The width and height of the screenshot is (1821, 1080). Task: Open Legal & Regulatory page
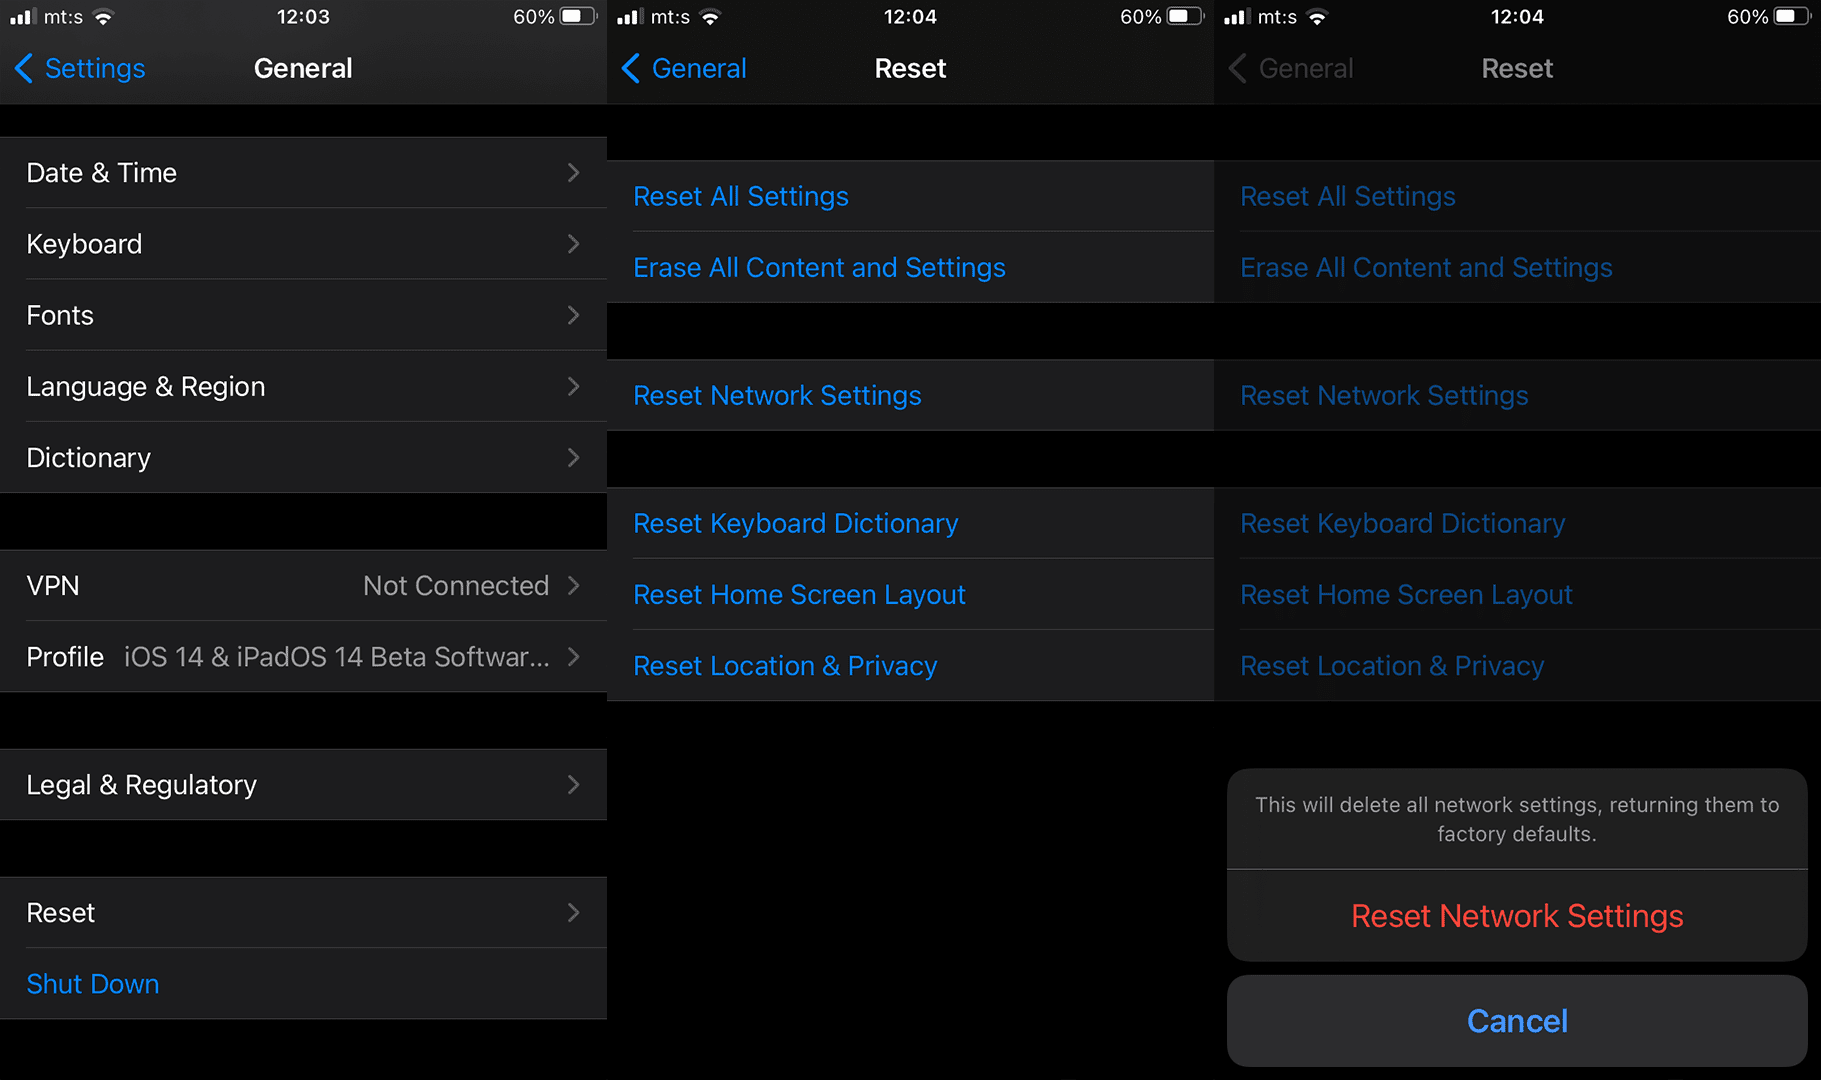pos(303,784)
